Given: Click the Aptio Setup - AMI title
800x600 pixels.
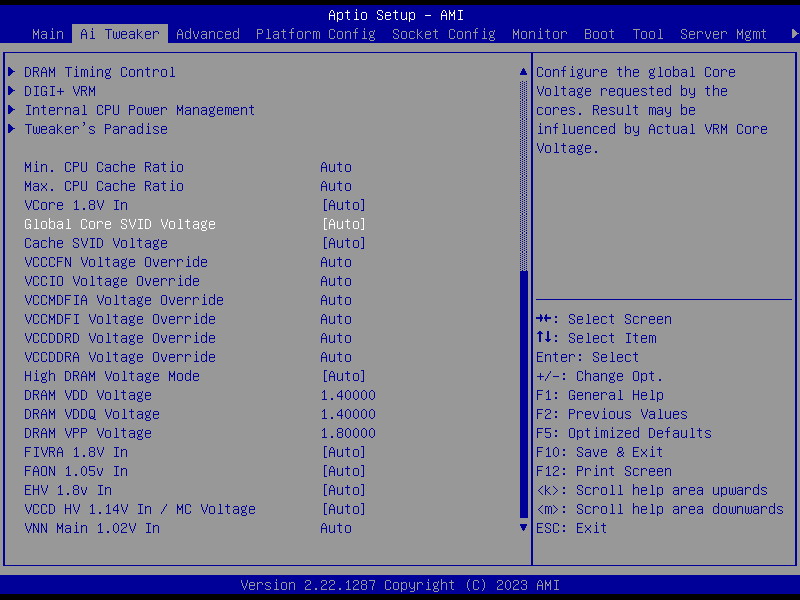Looking at the screenshot, I should click(396, 15).
